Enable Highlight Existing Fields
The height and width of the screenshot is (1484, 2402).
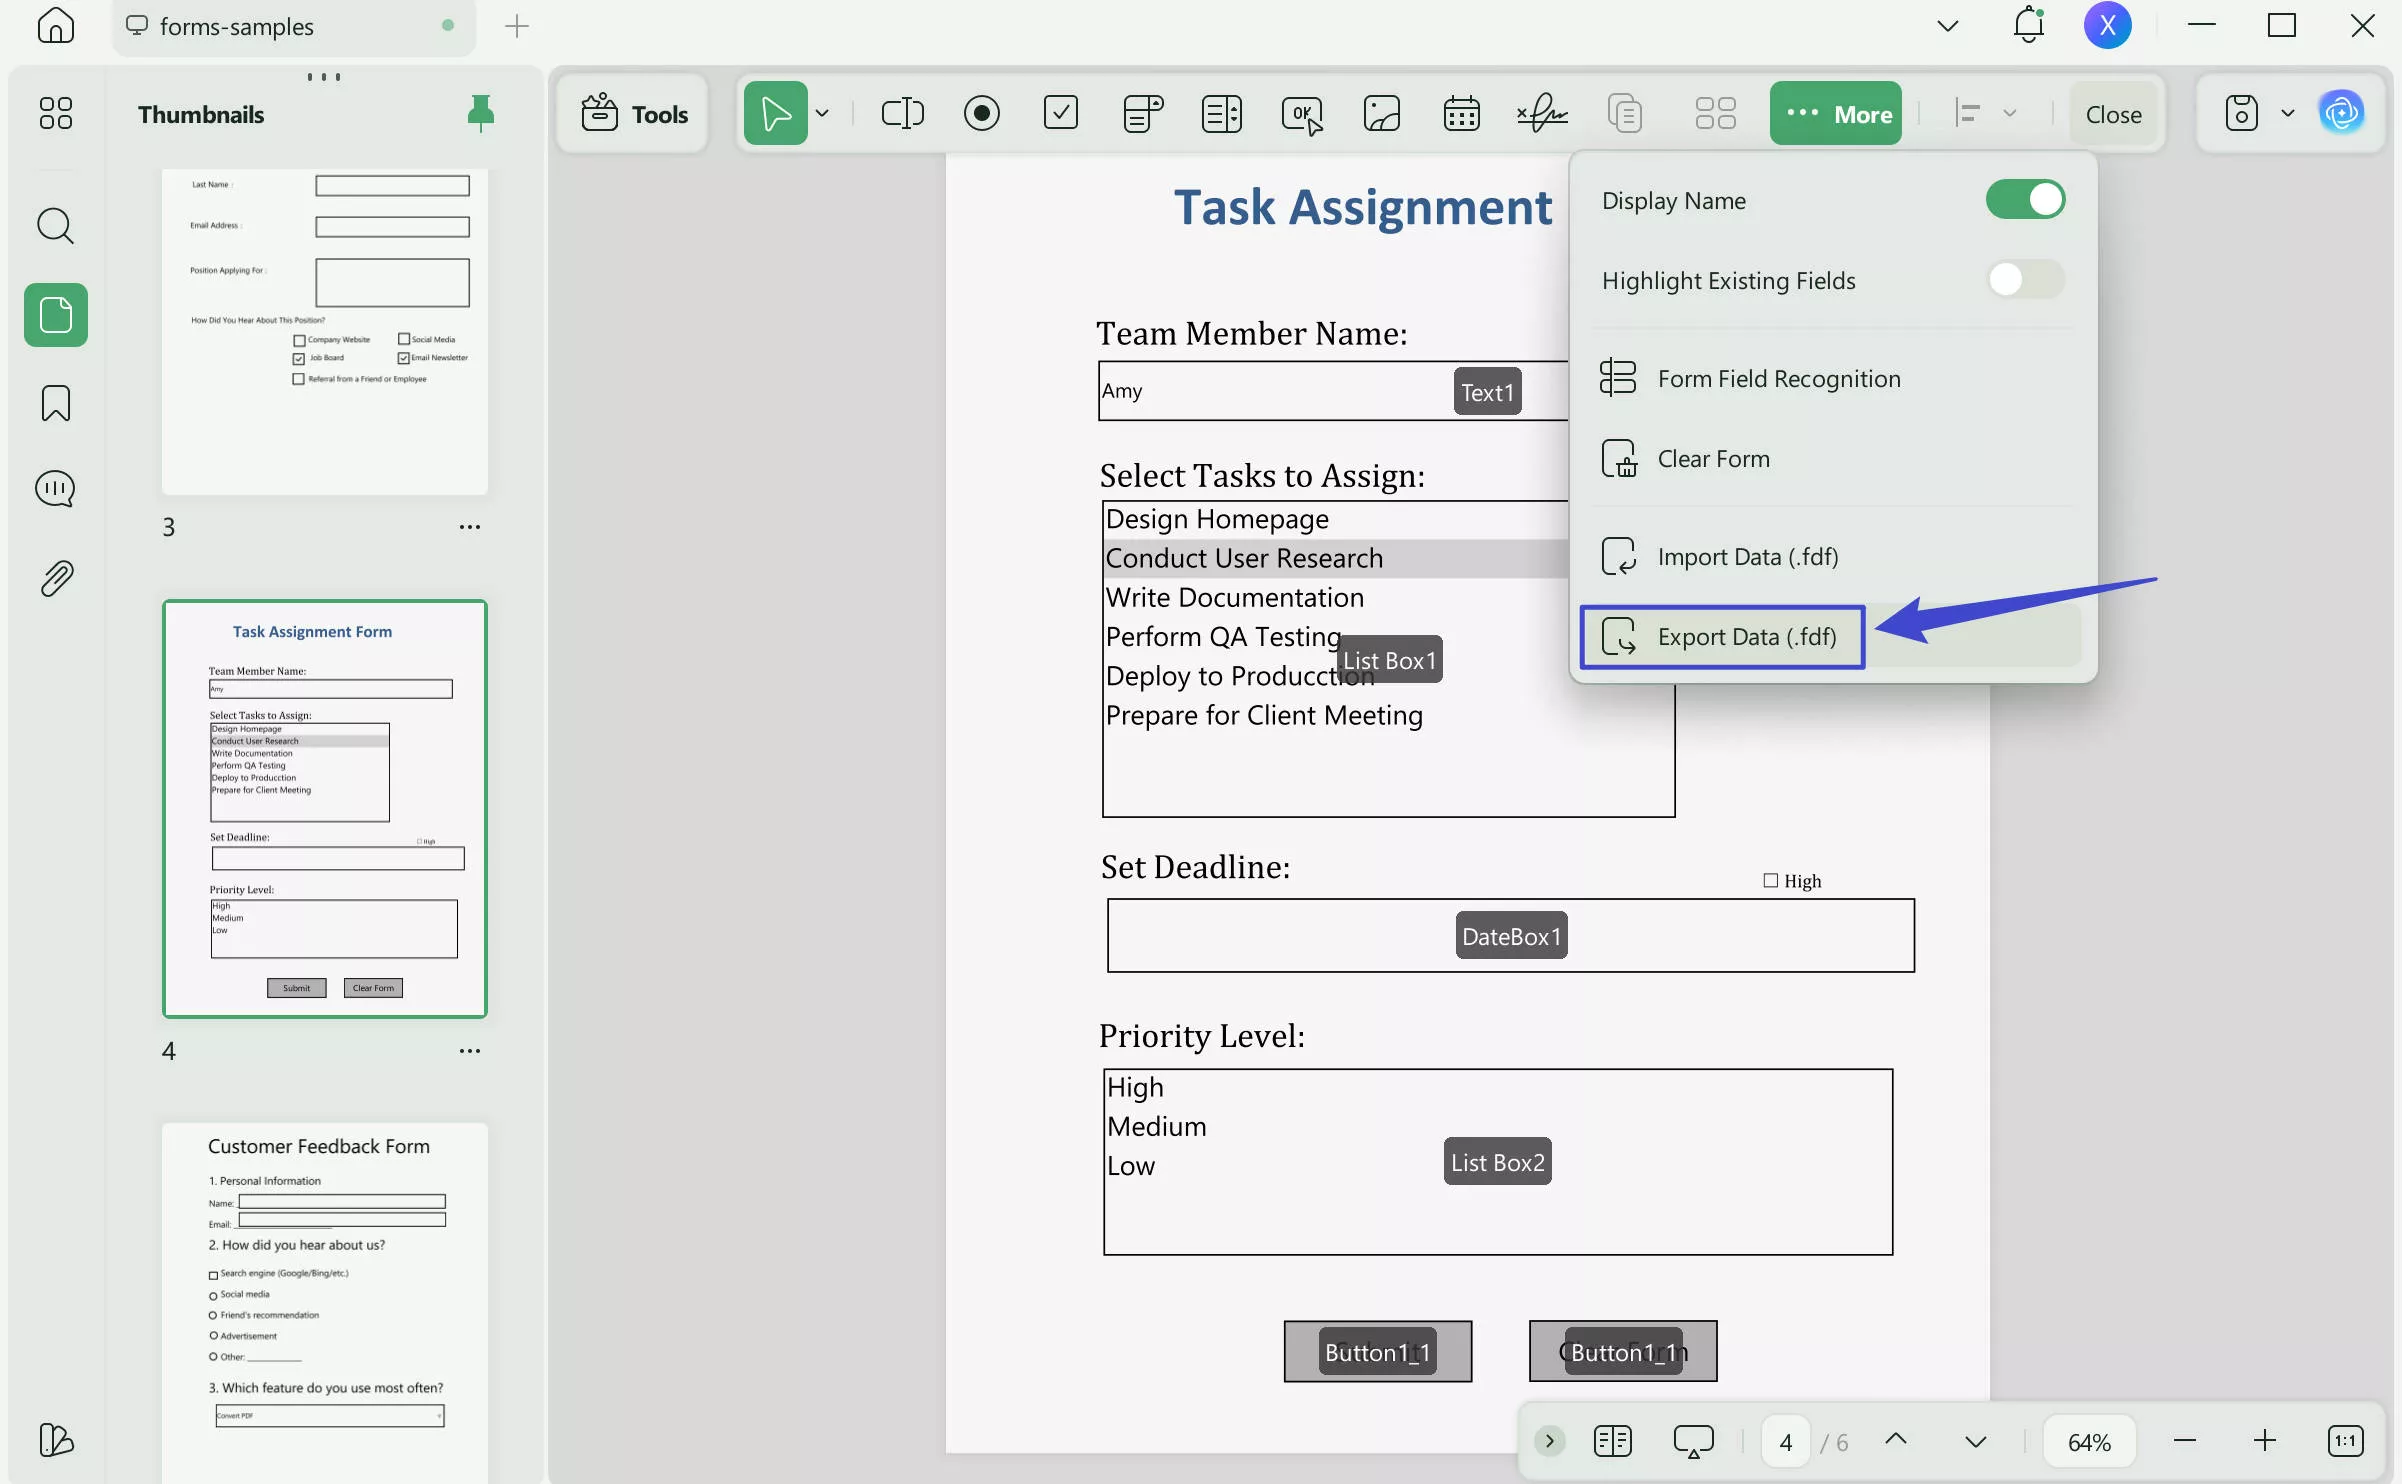(x=2025, y=280)
